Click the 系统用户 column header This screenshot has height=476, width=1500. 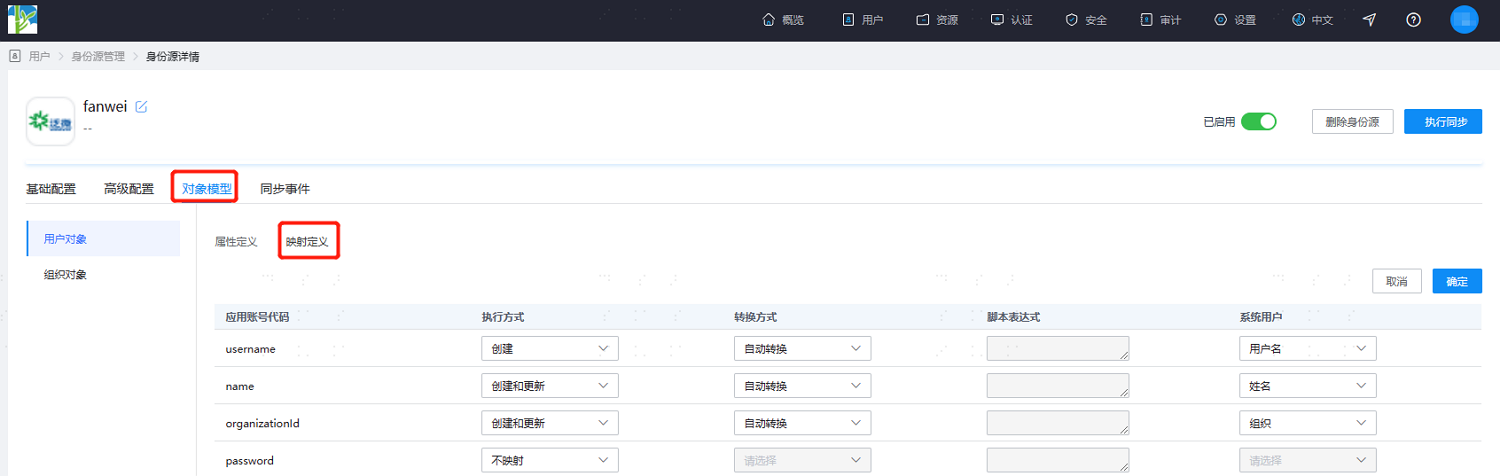(x=1260, y=317)
